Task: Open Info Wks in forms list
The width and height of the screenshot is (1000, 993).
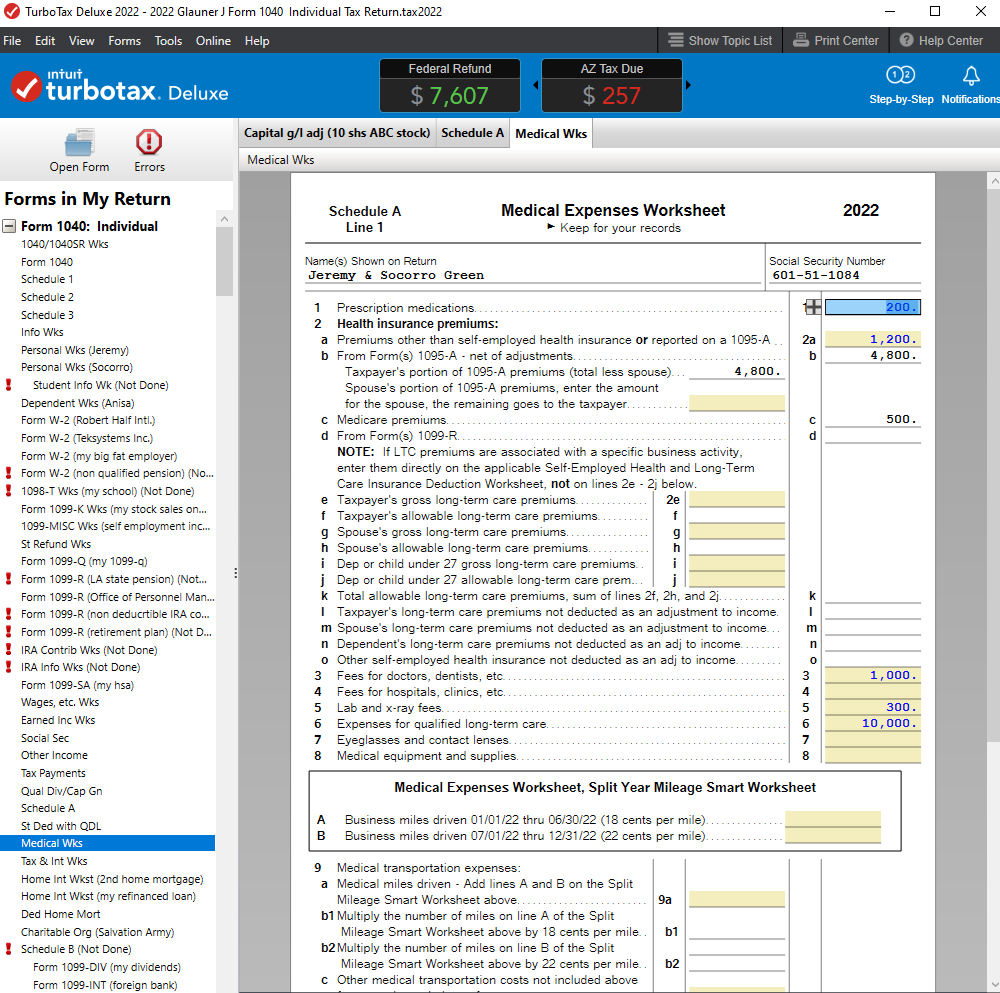Action: (42, 332)
